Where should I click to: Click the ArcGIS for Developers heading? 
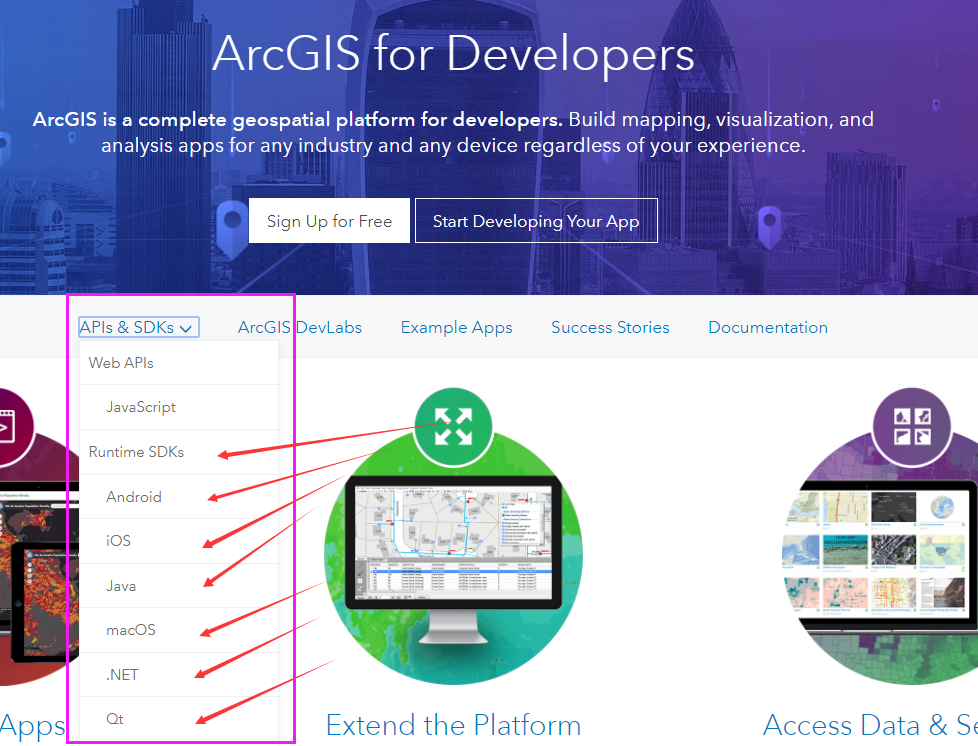[453, 54]
